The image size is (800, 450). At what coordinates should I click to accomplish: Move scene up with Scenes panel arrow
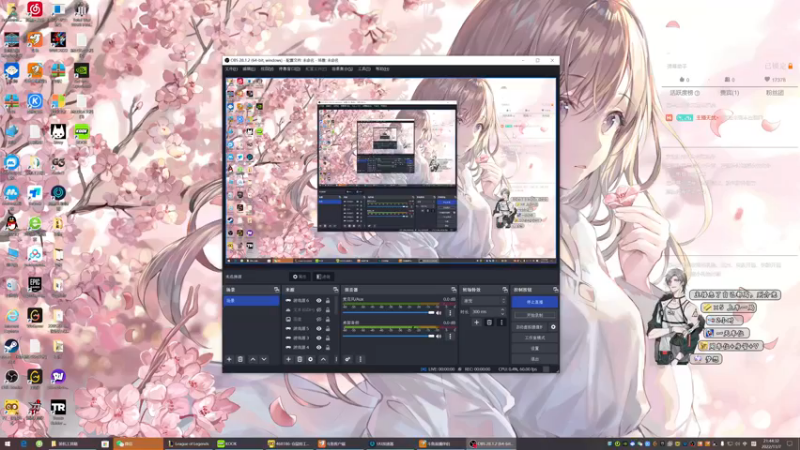tap(253, 359)
